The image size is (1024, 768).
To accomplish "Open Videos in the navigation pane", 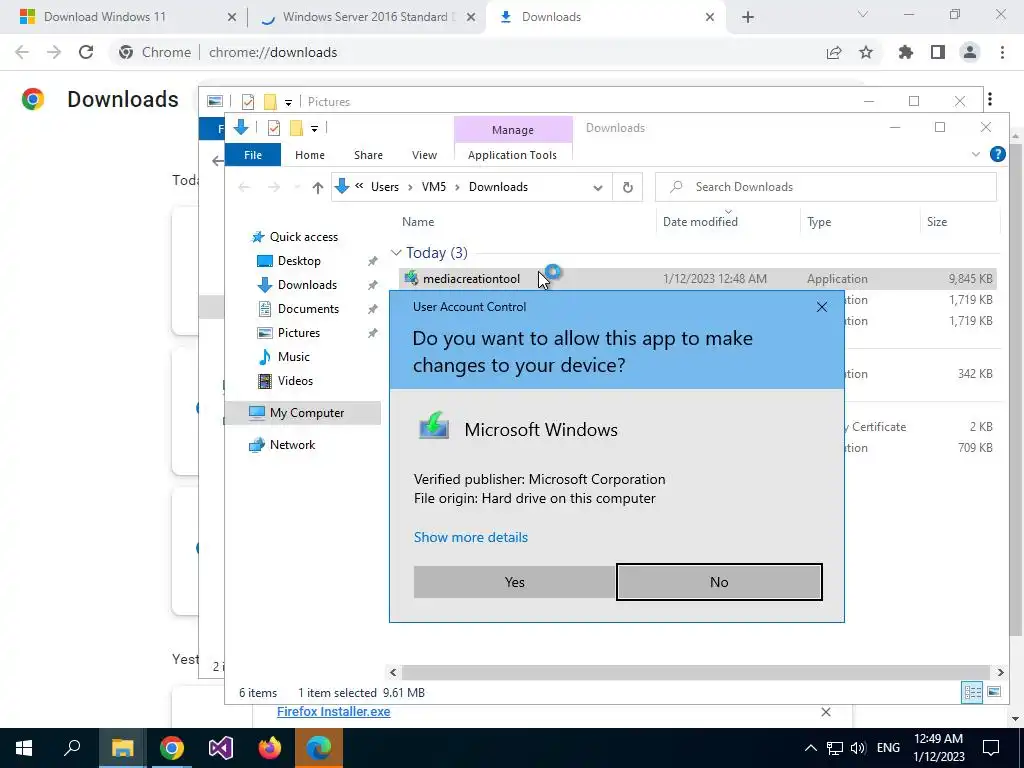I will pos(295,381).
